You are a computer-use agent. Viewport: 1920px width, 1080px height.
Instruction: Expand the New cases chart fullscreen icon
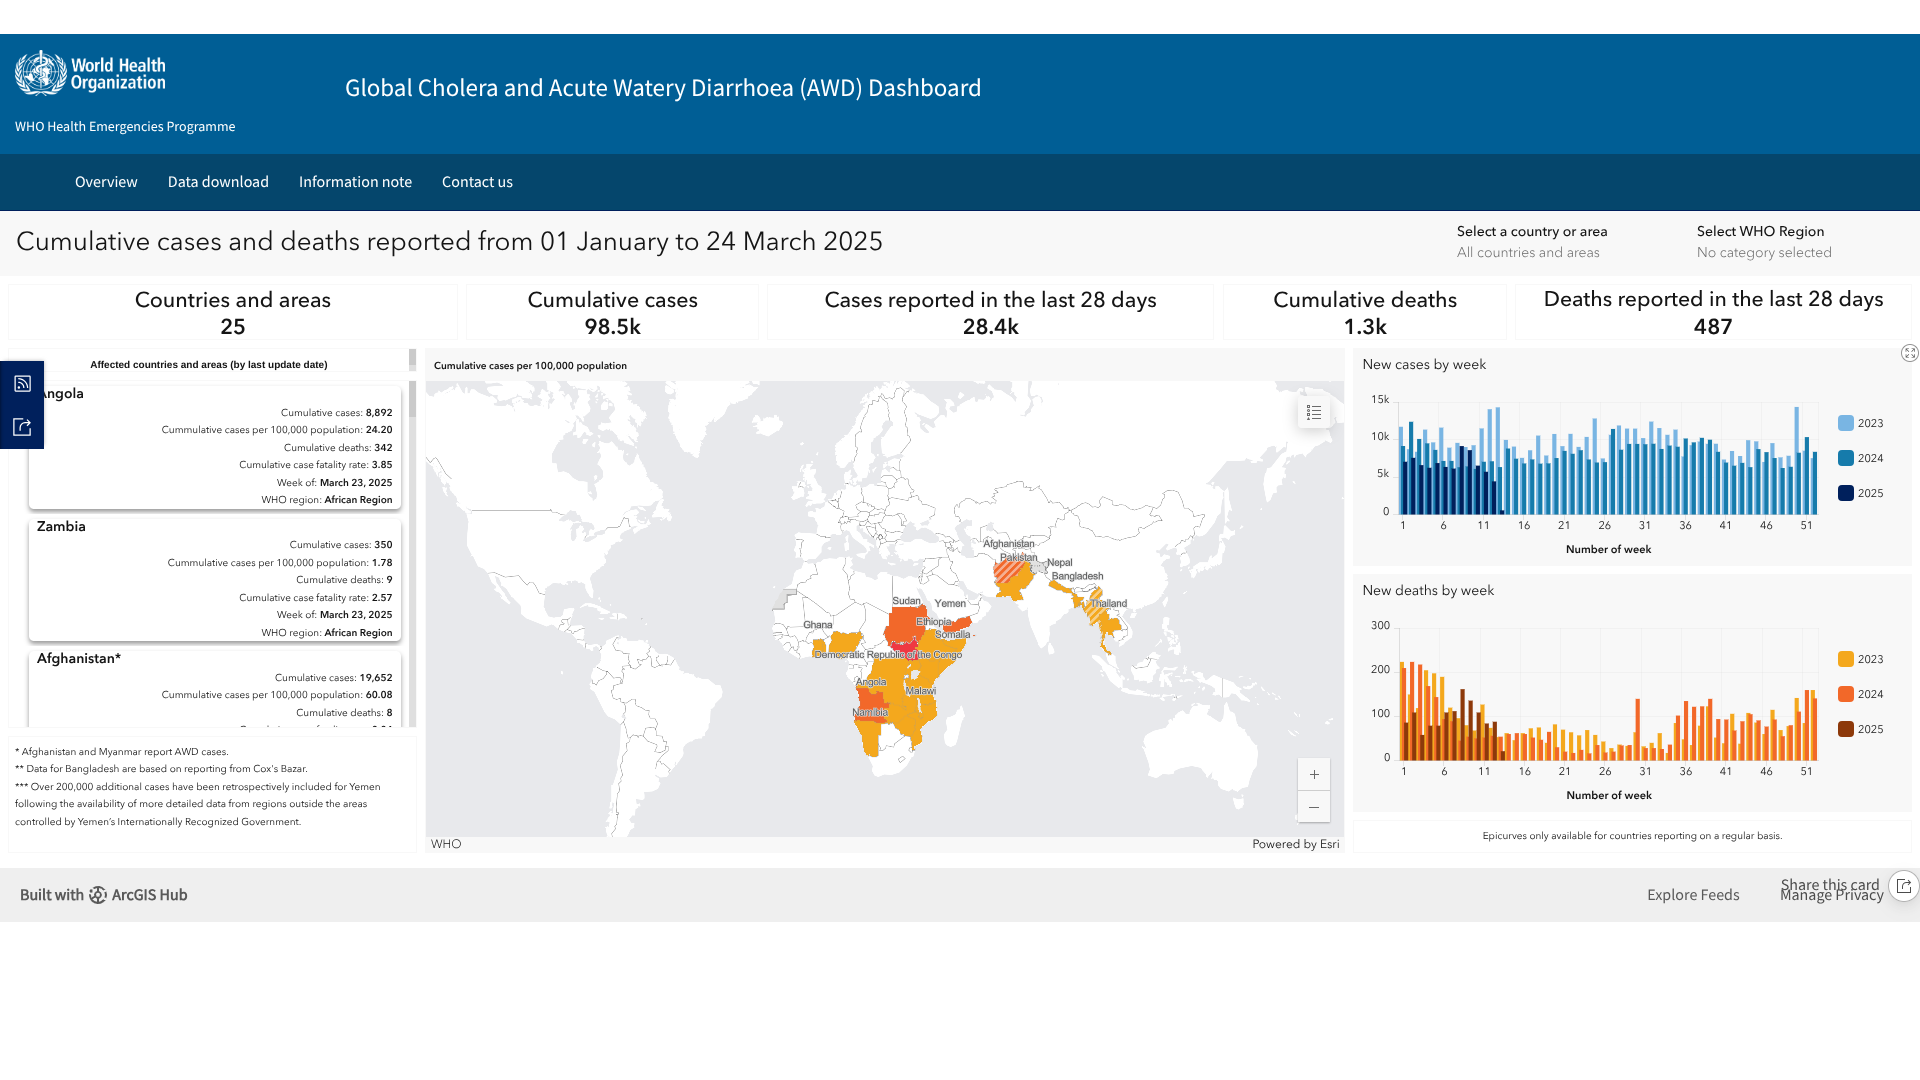pyautogui.click(x=1909, y=353)
